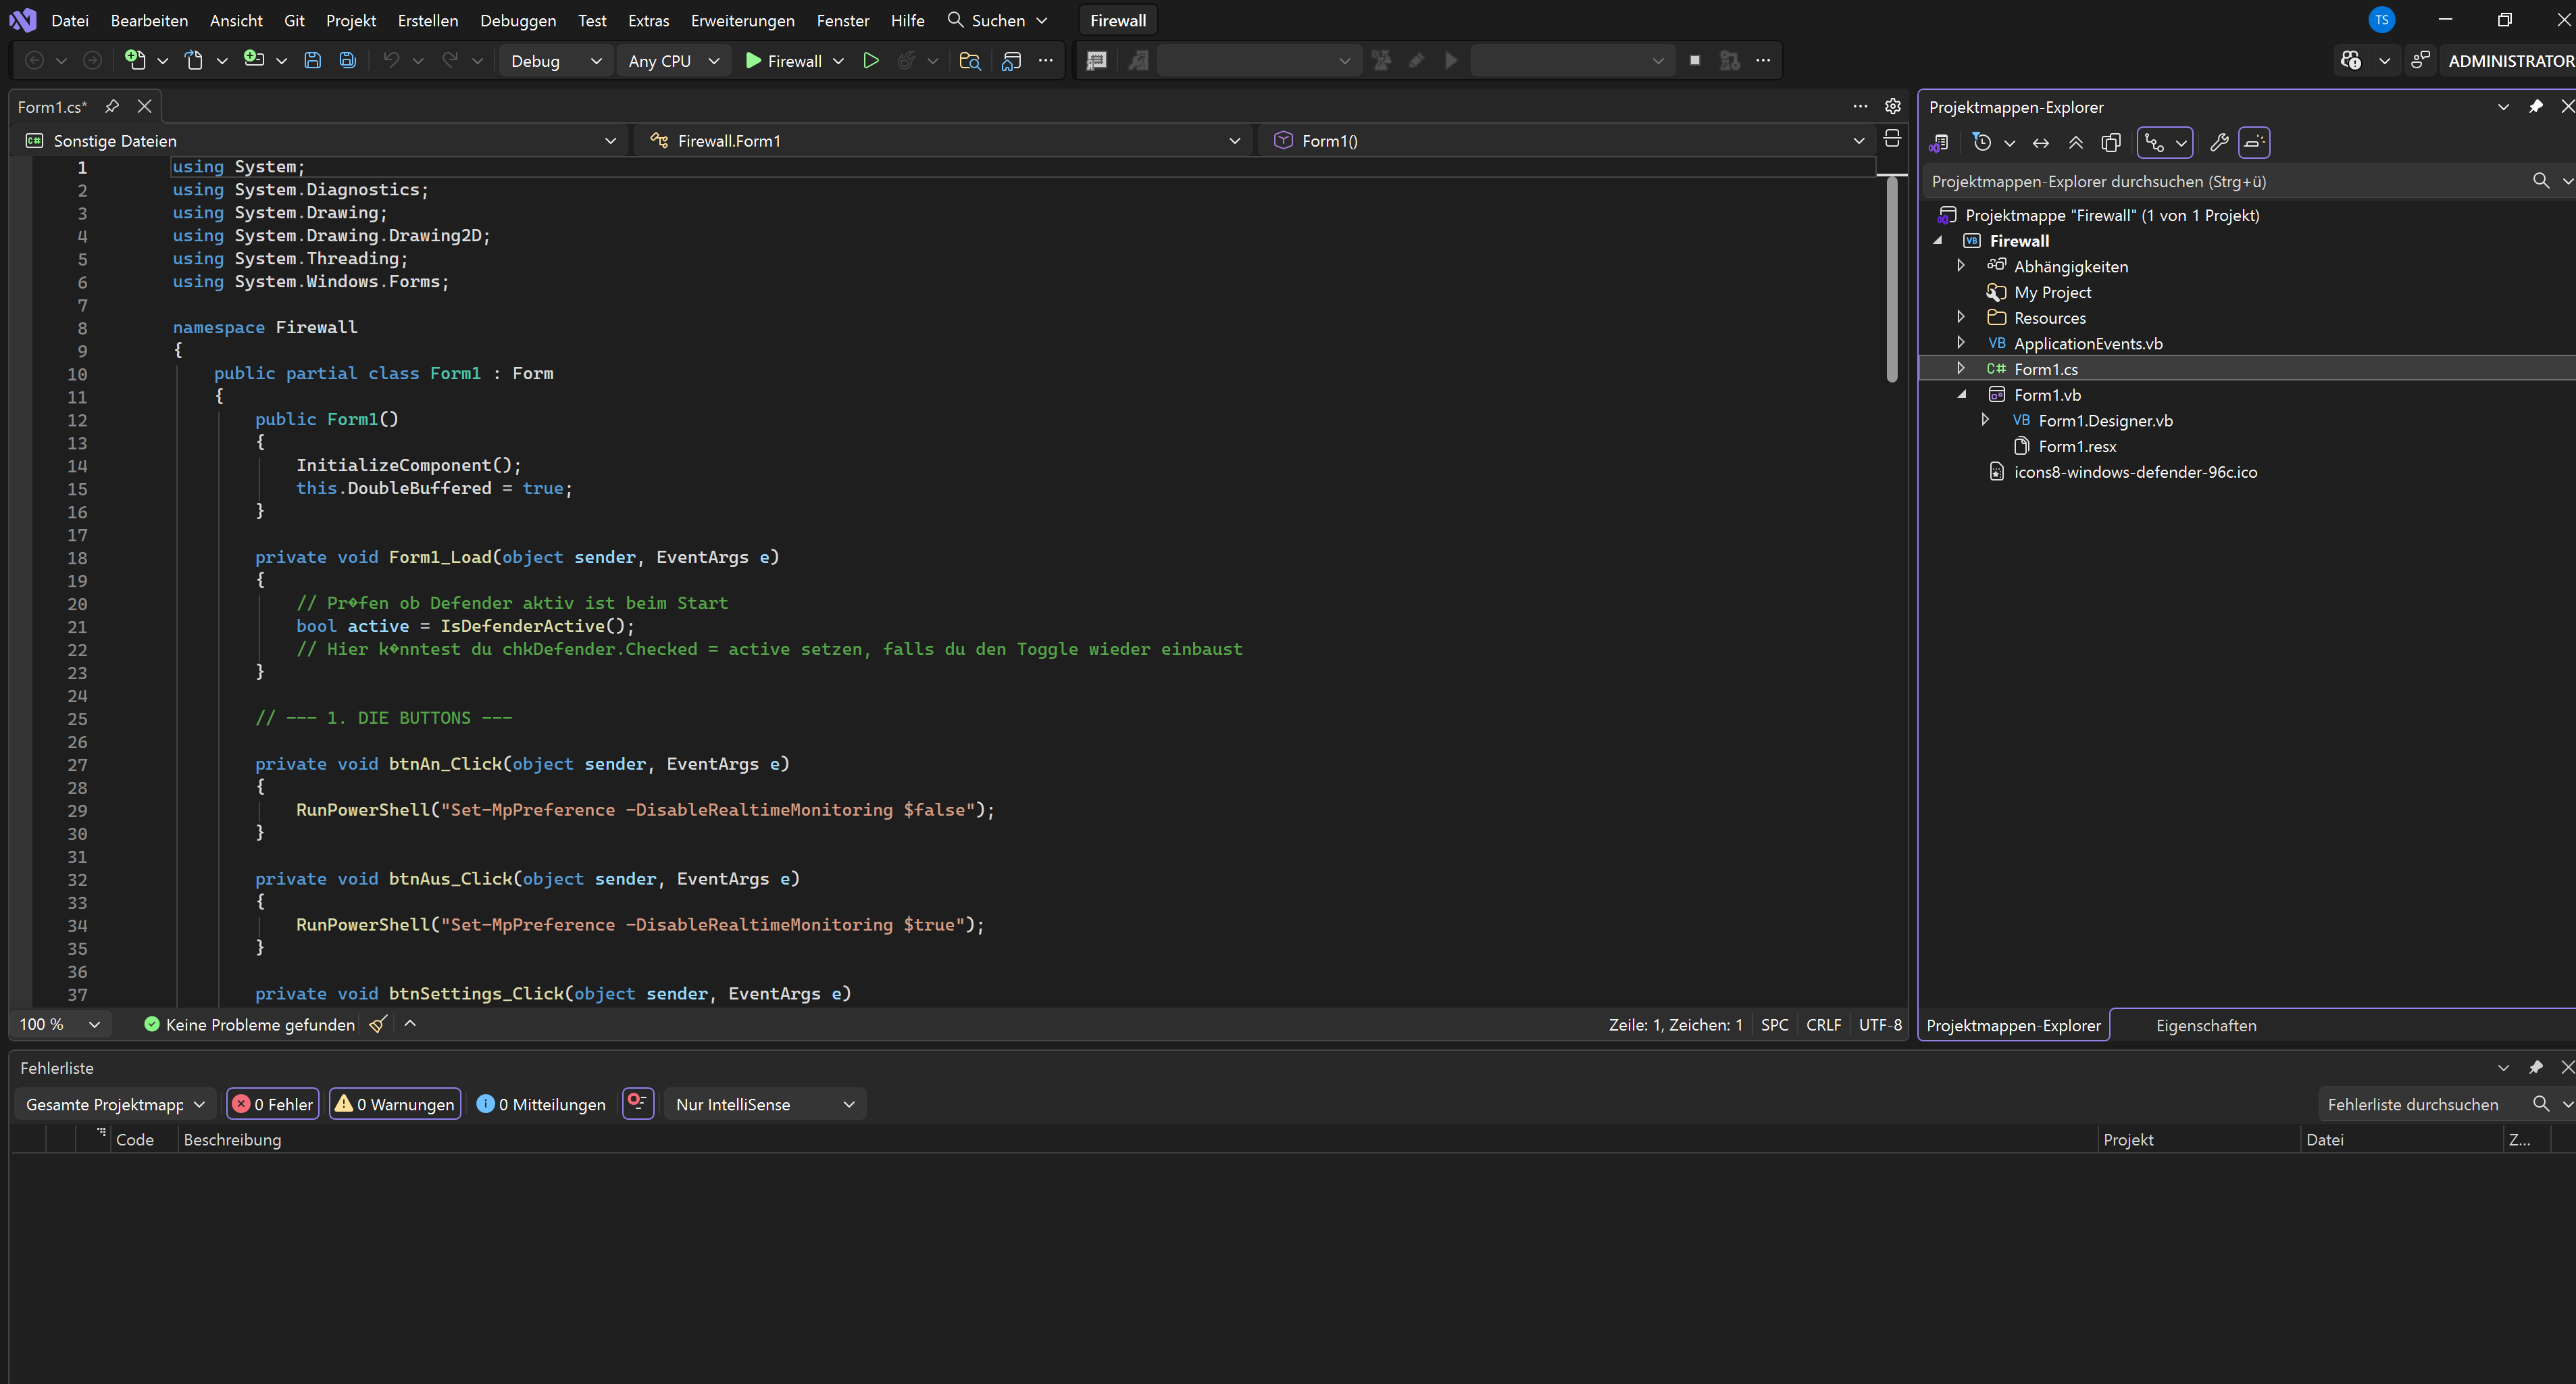The width and height of the screenshot is (2576, 1384).
Task: Focus Projektmappen-Explorer durchsuchen field
Action: pos(2225,181)
